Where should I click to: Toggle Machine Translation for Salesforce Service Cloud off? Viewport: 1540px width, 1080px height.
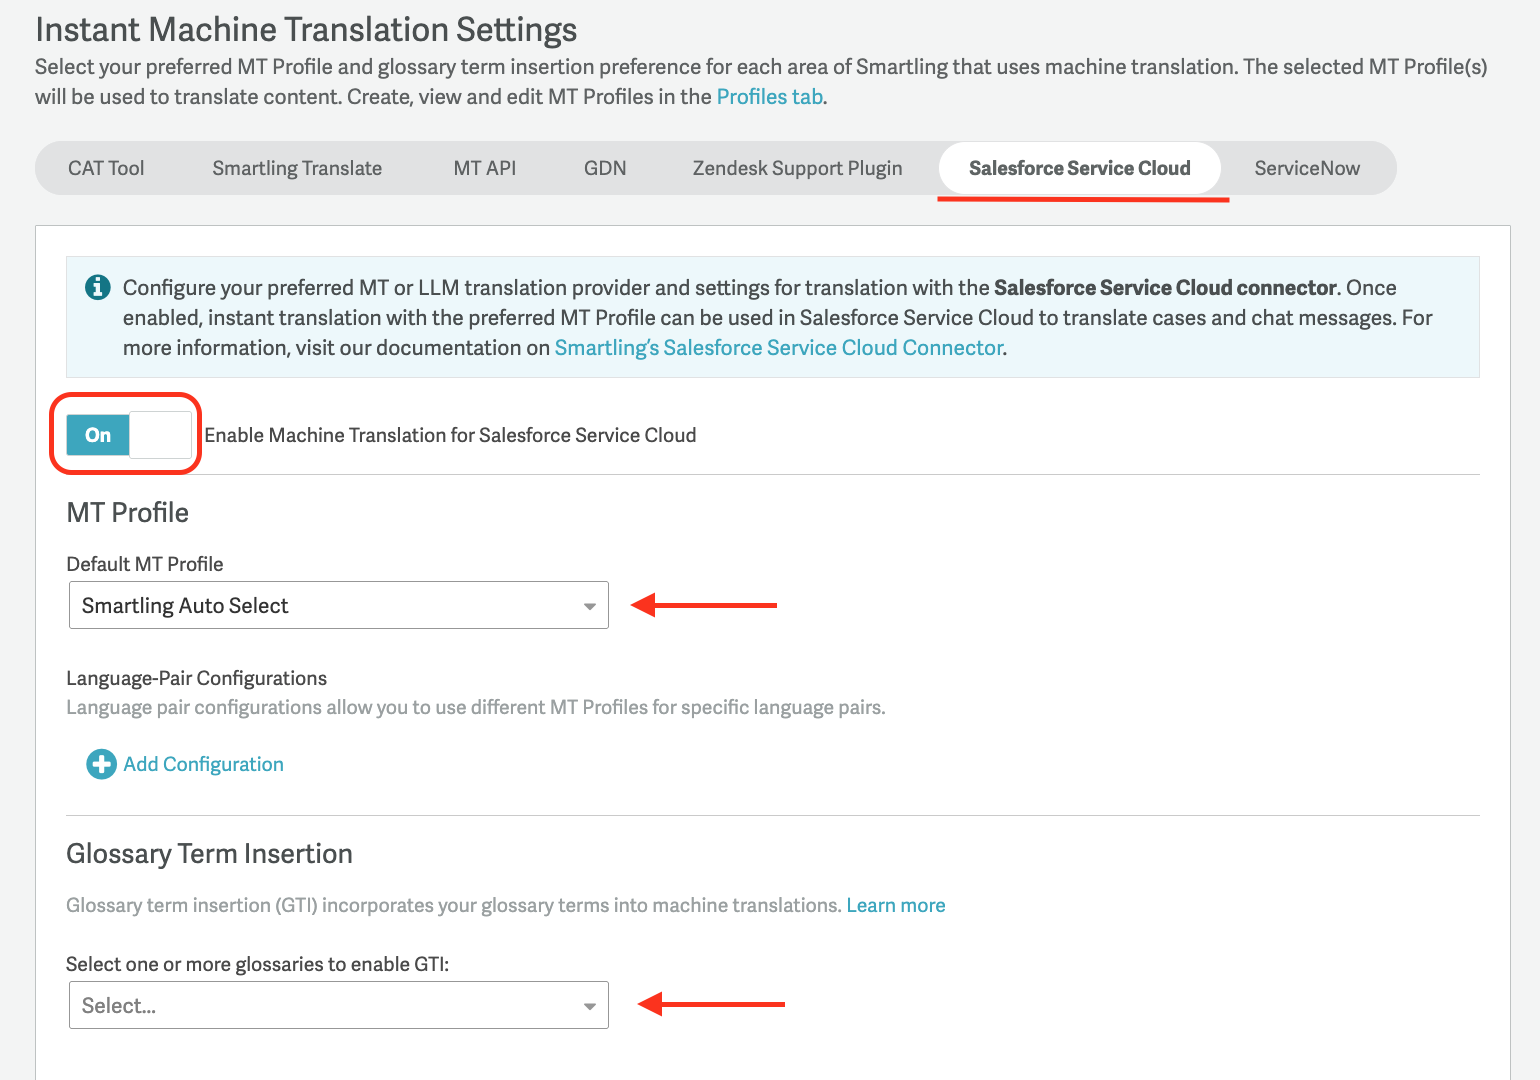point(129,435)
